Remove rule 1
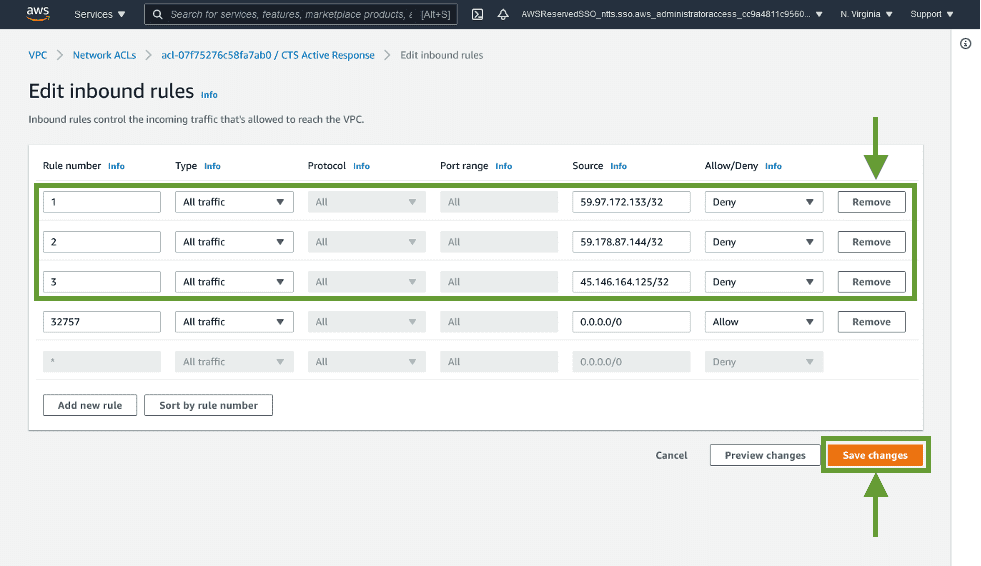 (x=872, y=202)
